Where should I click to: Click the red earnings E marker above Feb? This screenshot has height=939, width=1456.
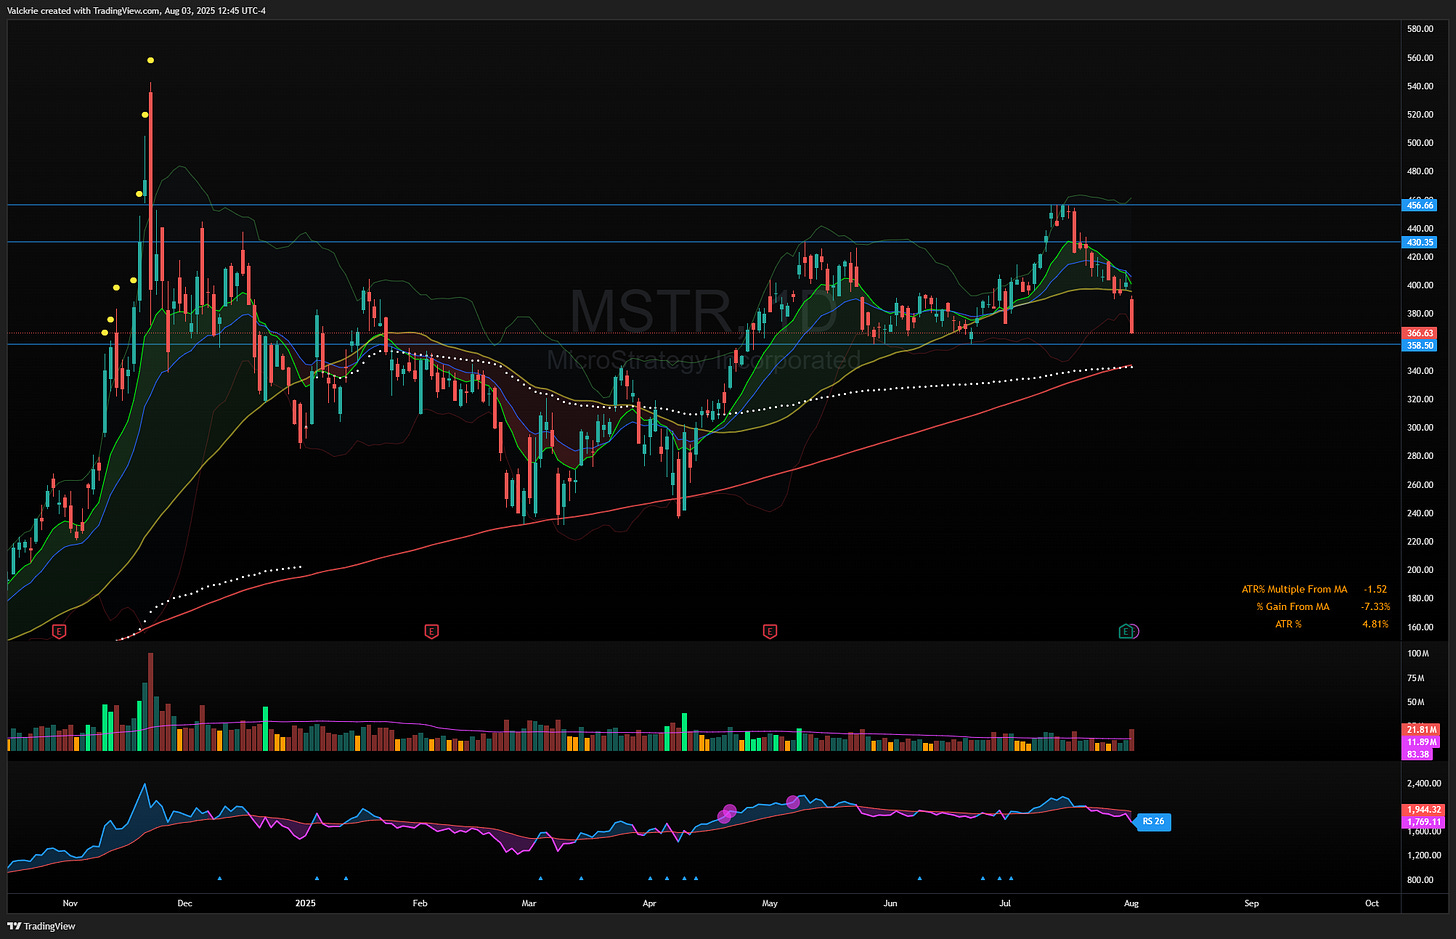pyautogui.click(x=431, y=631)
